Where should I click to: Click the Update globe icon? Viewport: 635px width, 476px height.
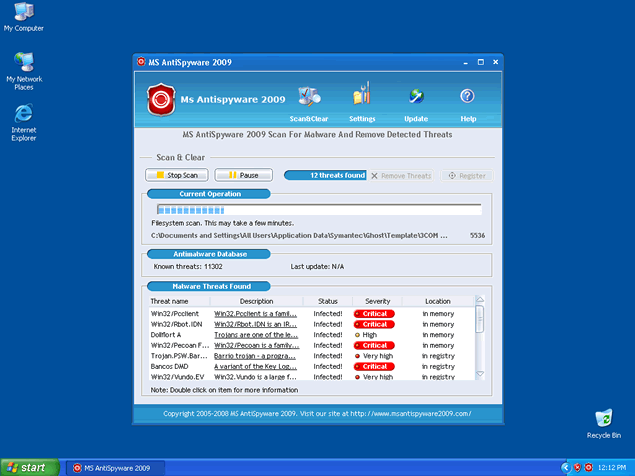[x=416, y=97]
